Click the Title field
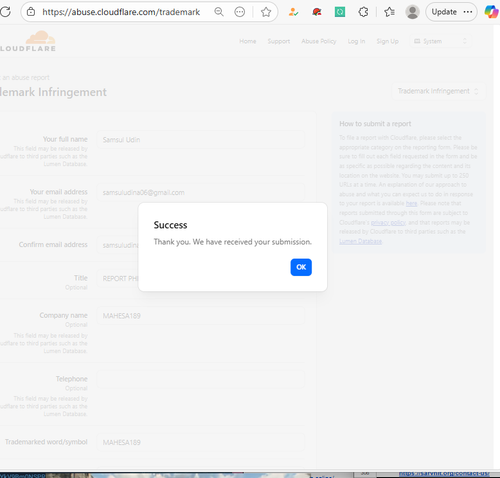Viewport: 500px width, 478px height. click(x=118, y=278)
